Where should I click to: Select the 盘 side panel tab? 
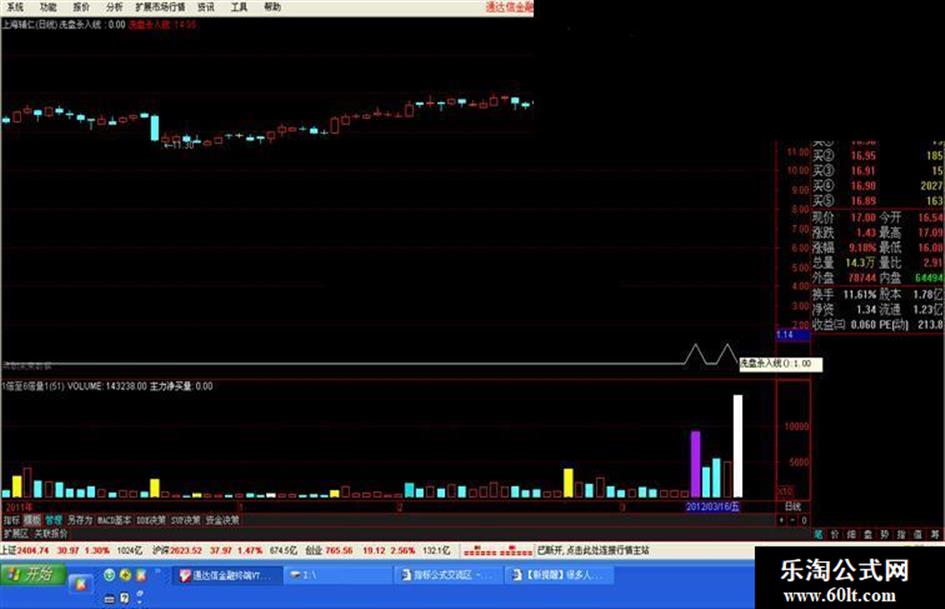click(x=868, y=534)
